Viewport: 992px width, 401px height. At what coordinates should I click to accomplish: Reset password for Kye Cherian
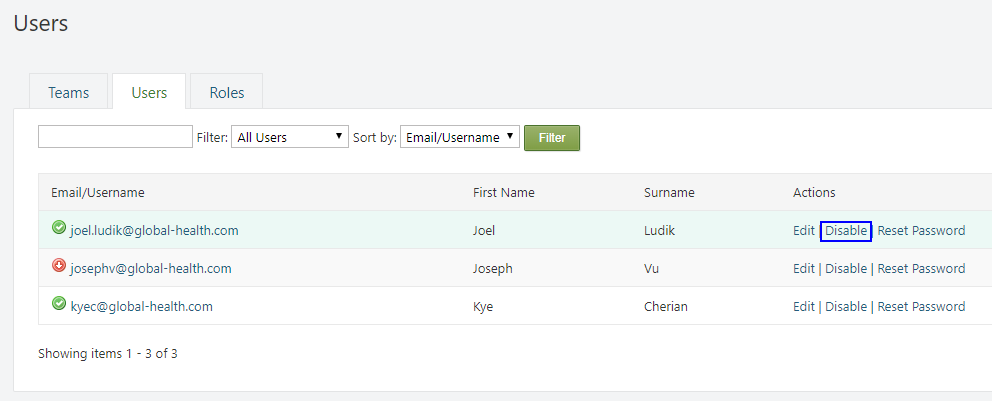[921, 307]
